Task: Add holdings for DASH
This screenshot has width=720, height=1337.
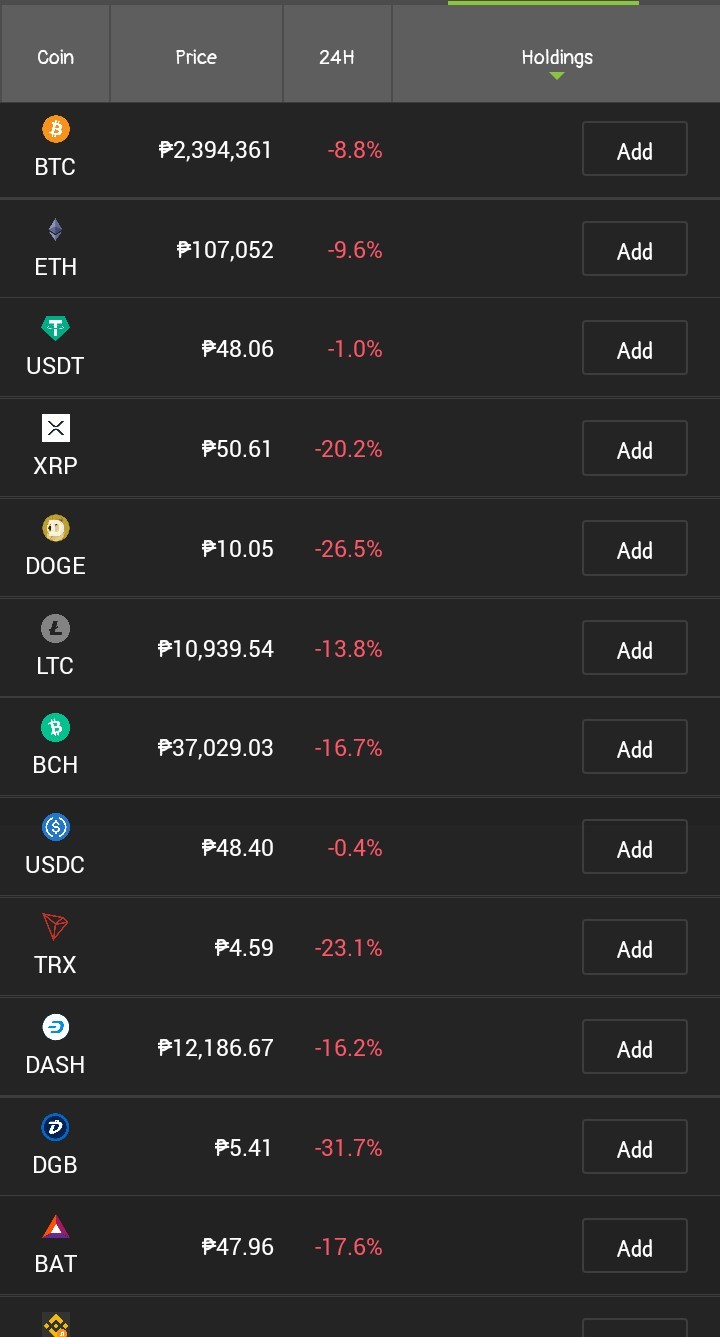Action: pyautogui.click(x=635, y=1047)
